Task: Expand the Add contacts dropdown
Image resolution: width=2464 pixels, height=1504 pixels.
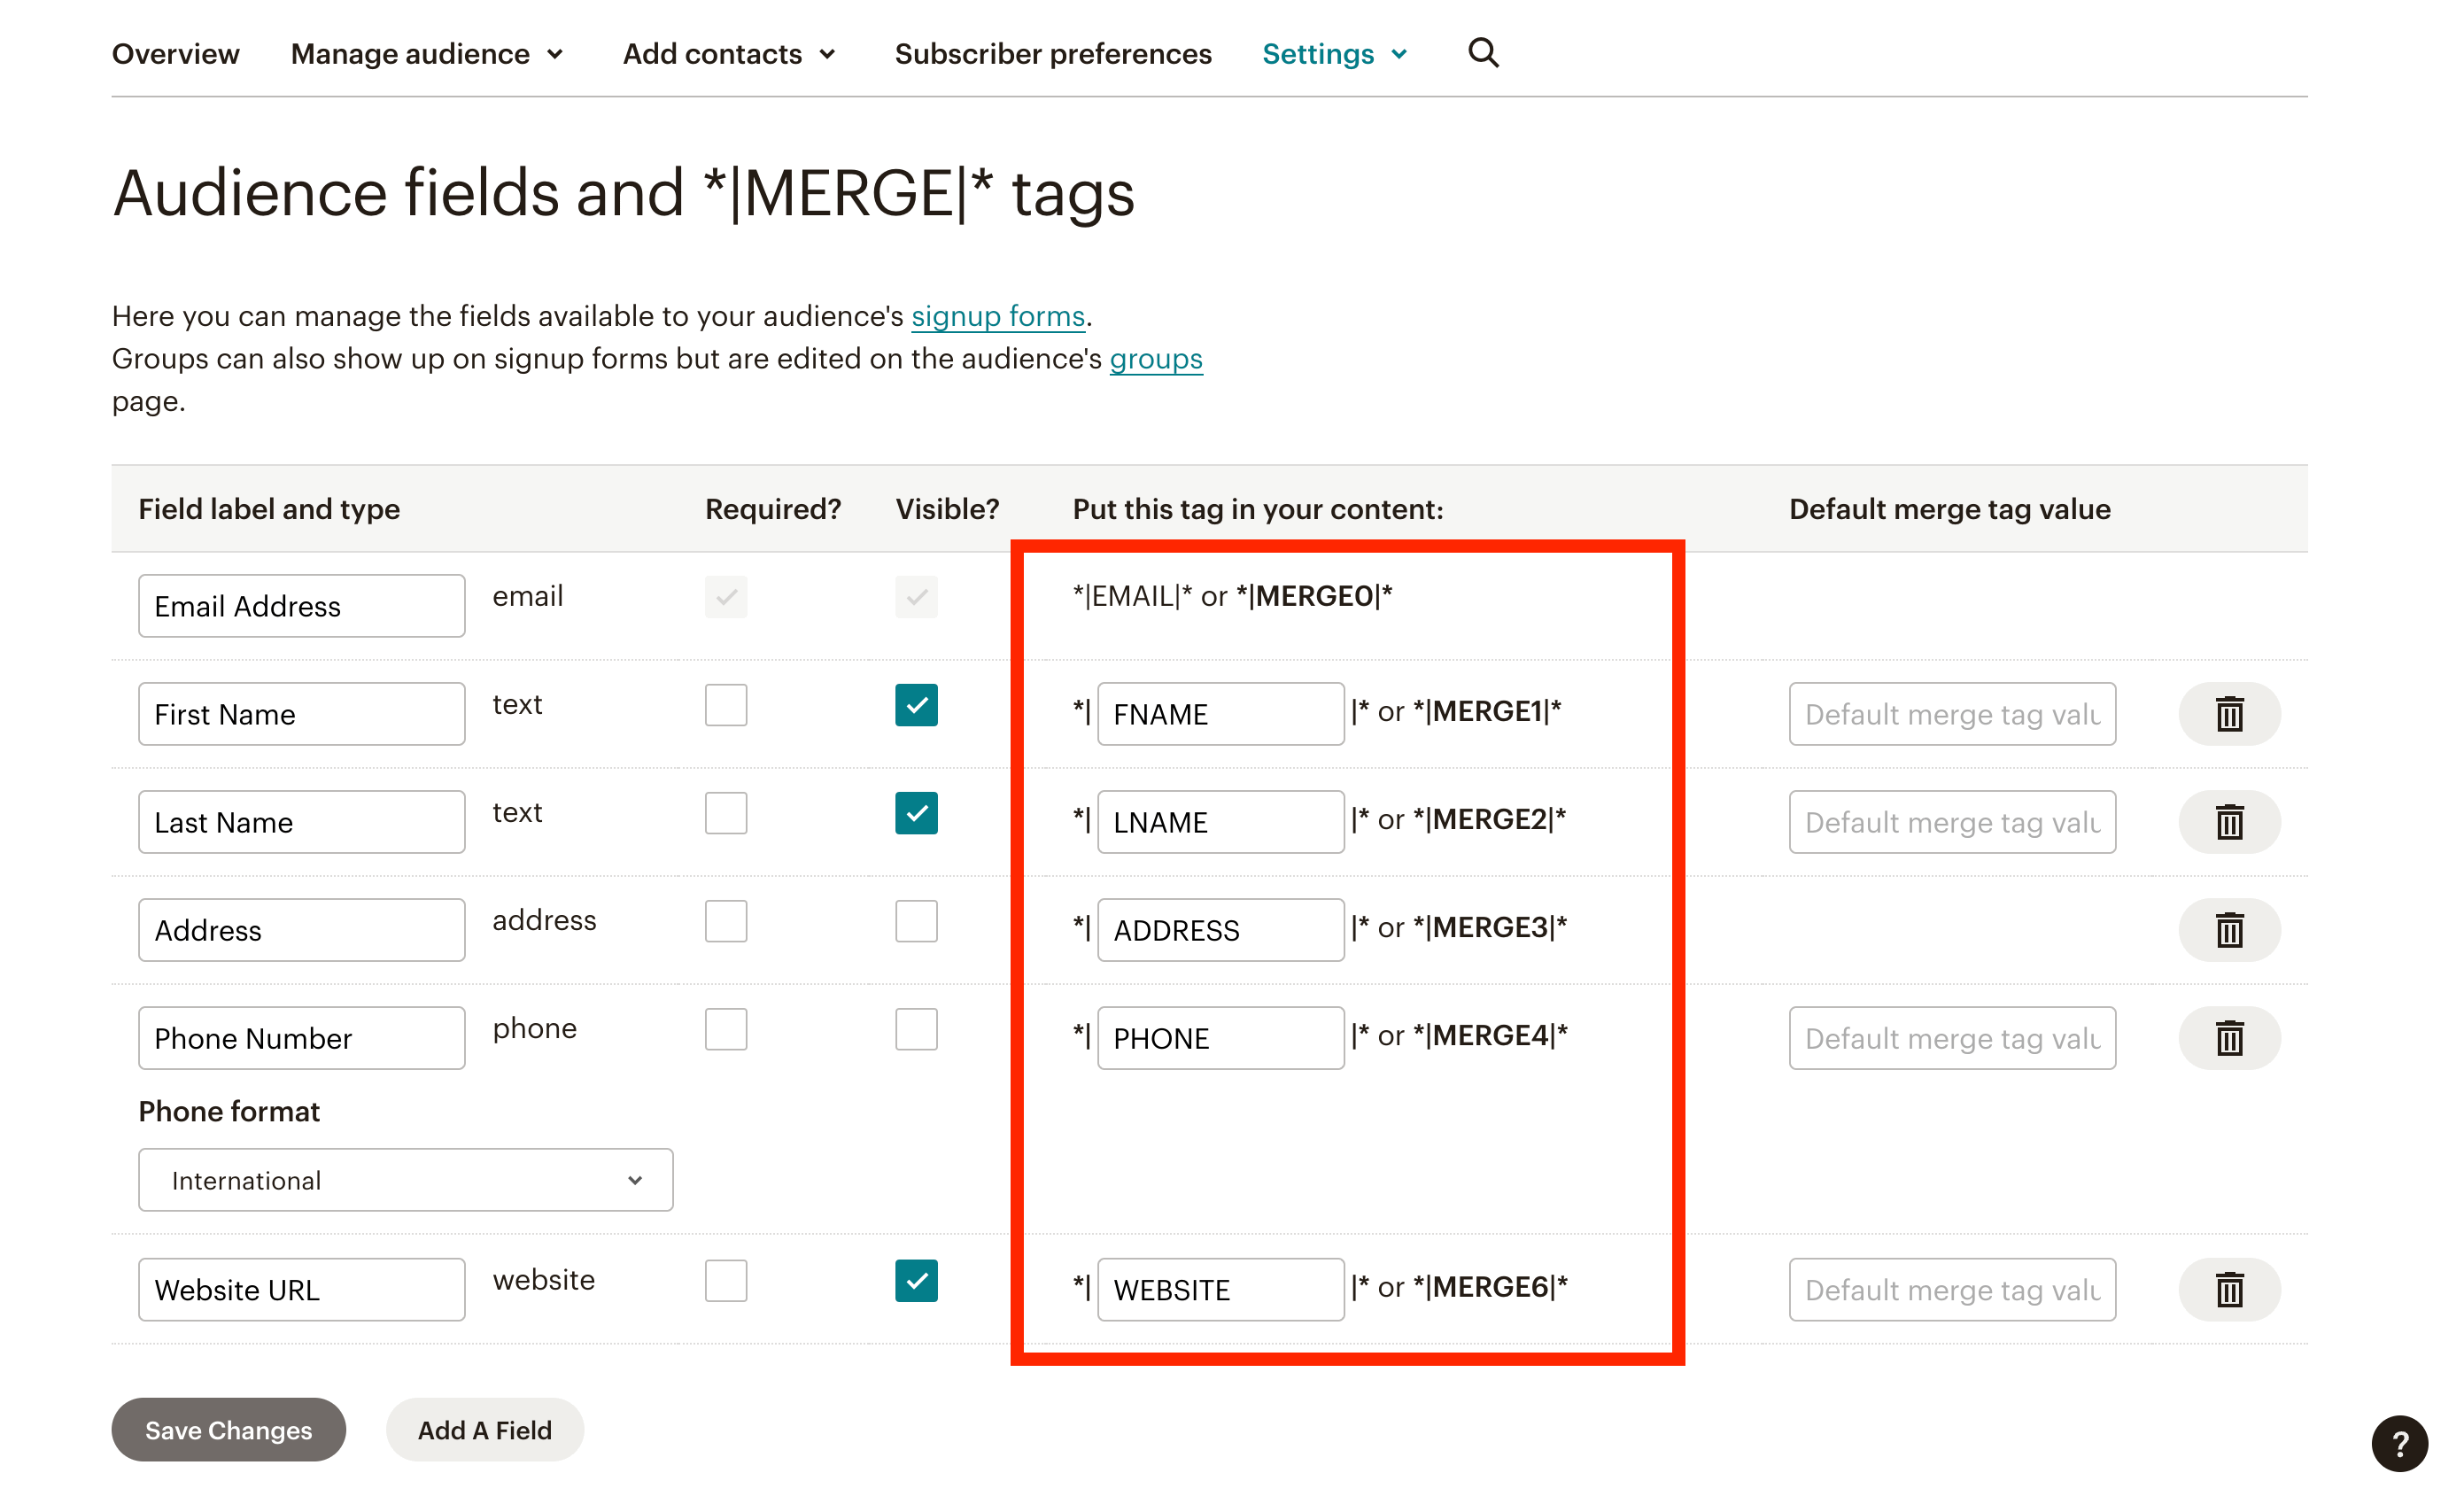Action: 728,54
